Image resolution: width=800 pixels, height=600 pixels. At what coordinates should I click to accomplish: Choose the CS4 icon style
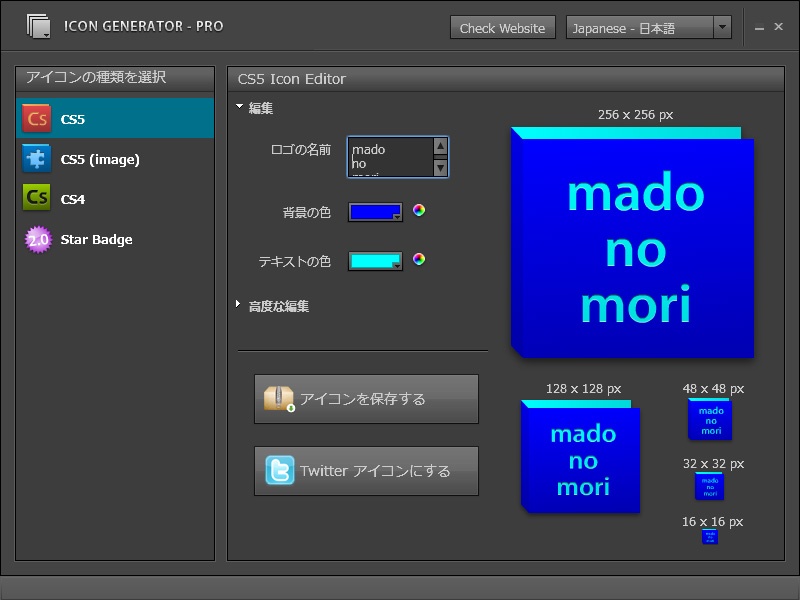coord(114,199)
